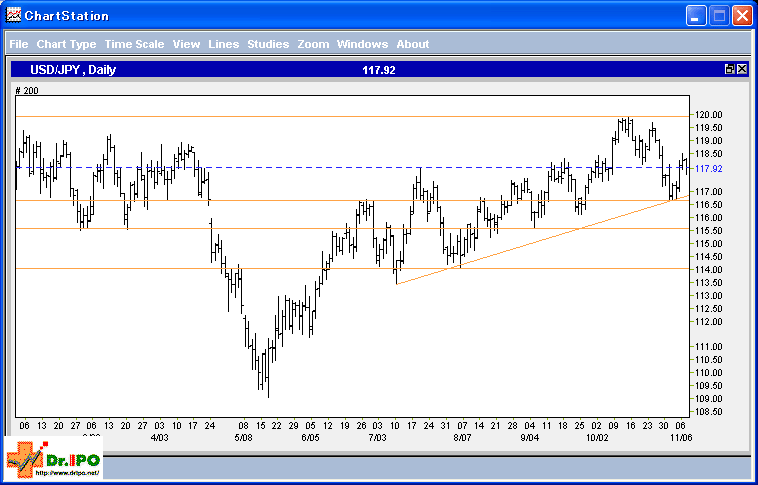Close the USD/JPY Daily chart window
758x485 pixels.
[741, 69]
